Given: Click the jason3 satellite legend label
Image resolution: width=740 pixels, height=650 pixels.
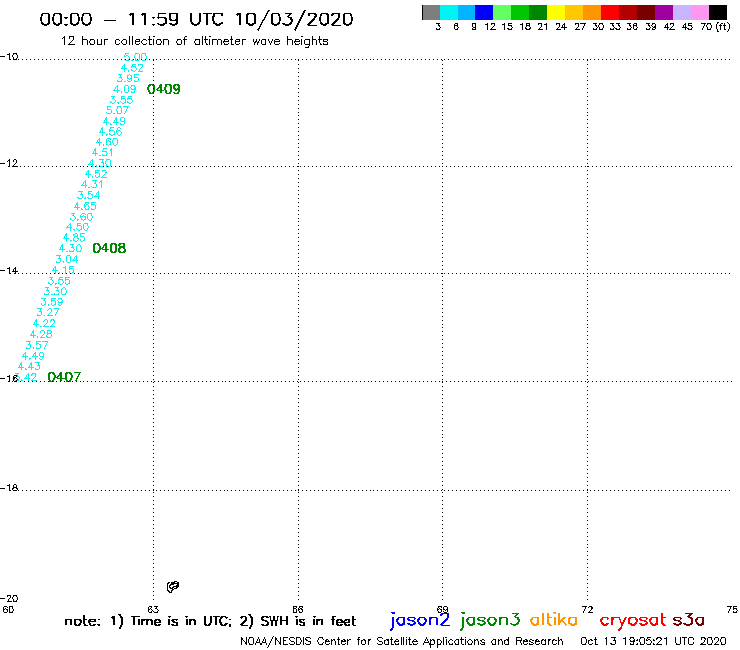Looking at the screenshot, I should click(x=490, y=620).
